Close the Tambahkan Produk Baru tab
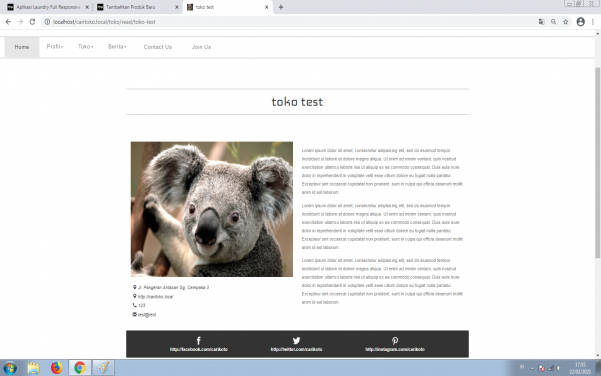 [177, 7]
